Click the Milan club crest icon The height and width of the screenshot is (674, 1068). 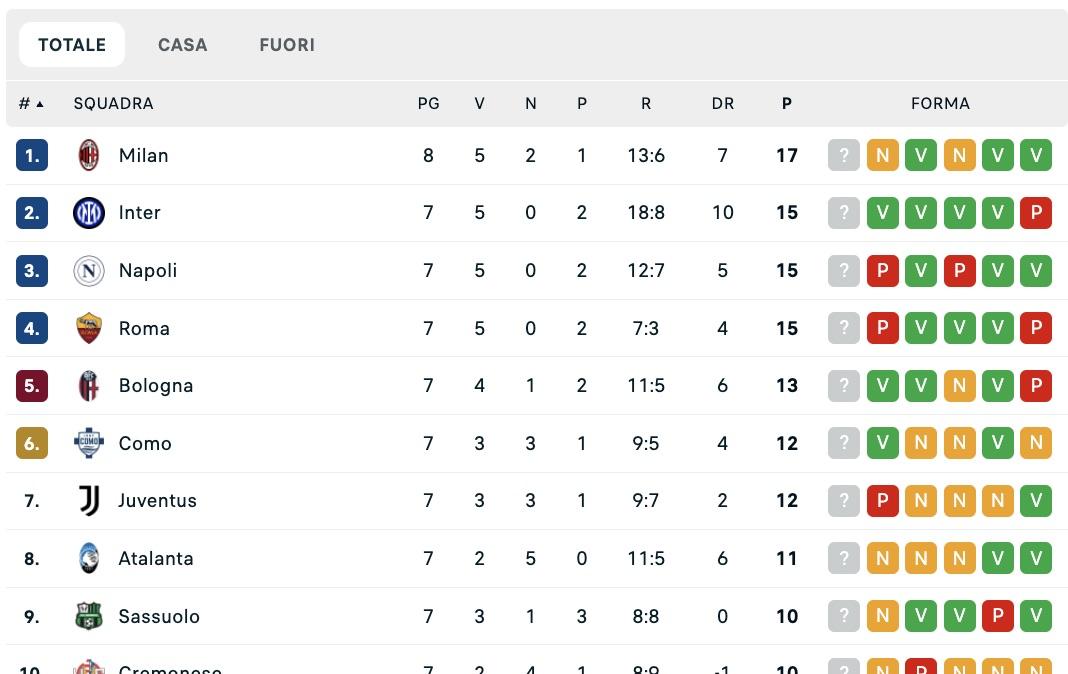tap(89, 155)
